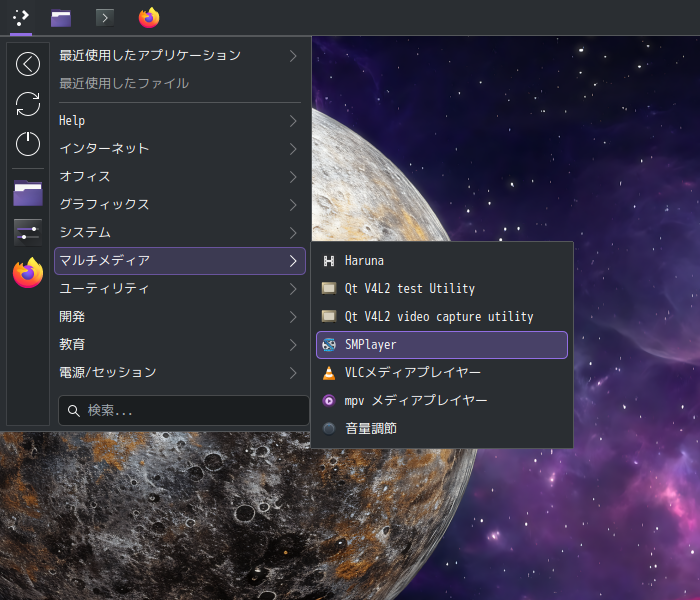Expand the グラフィックス submenu arrow
700x600 pixels.
point(293,205)
